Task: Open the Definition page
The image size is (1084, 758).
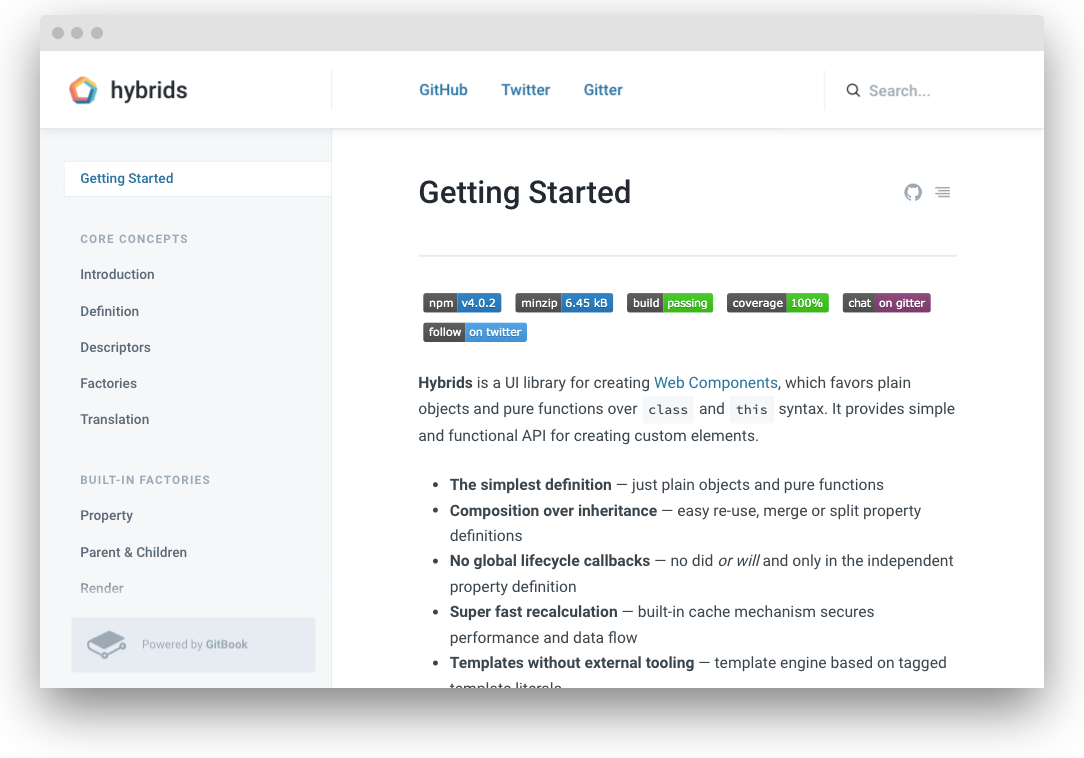Action: click(x=109, y=311)
